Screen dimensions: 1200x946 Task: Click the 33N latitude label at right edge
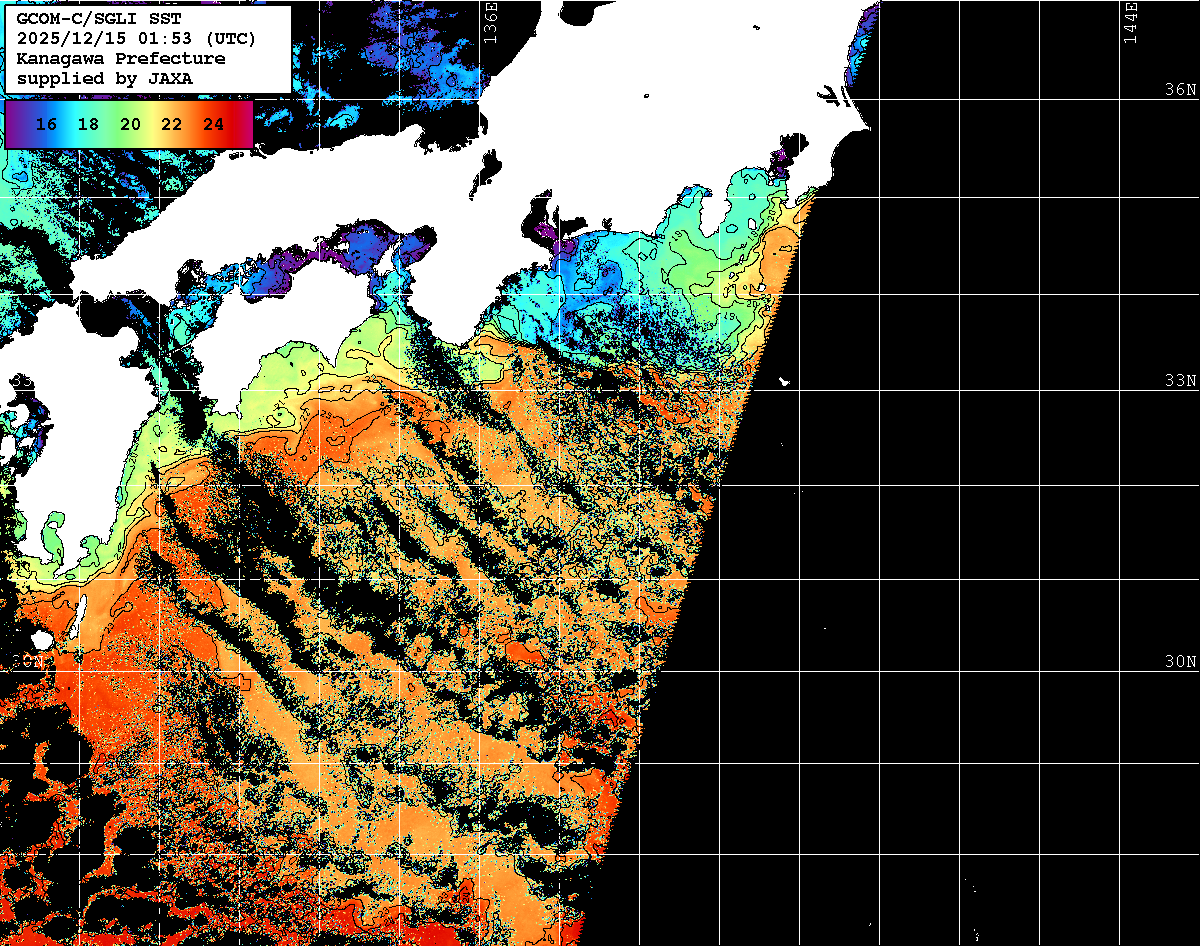click(x=1180, y=381)
